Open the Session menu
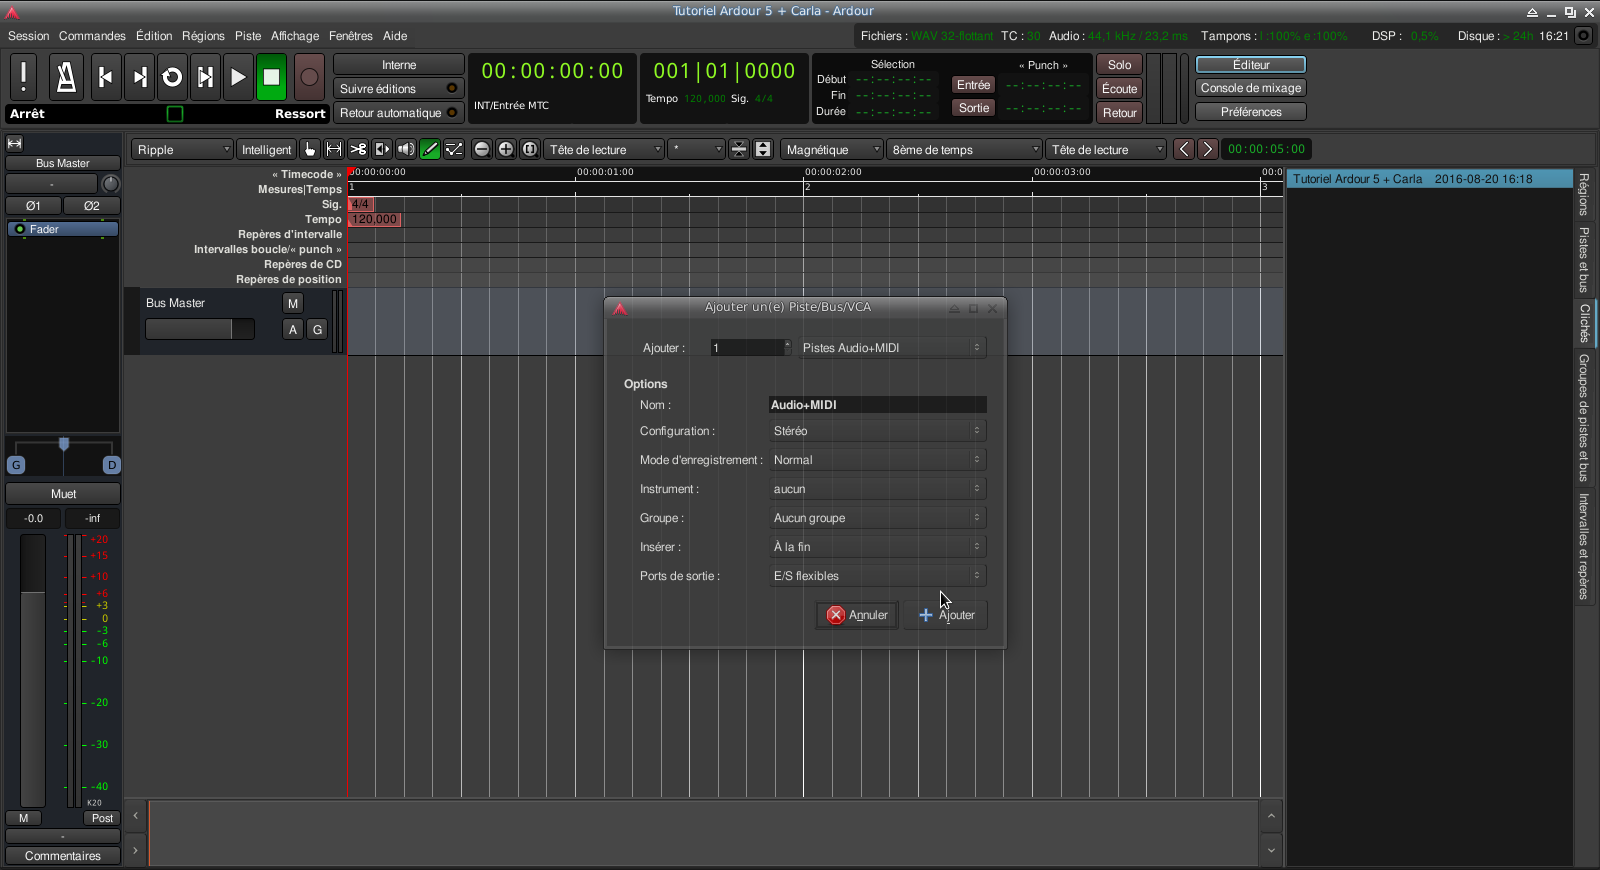This screenshot has width=1600, height=870. click(28, 36)
